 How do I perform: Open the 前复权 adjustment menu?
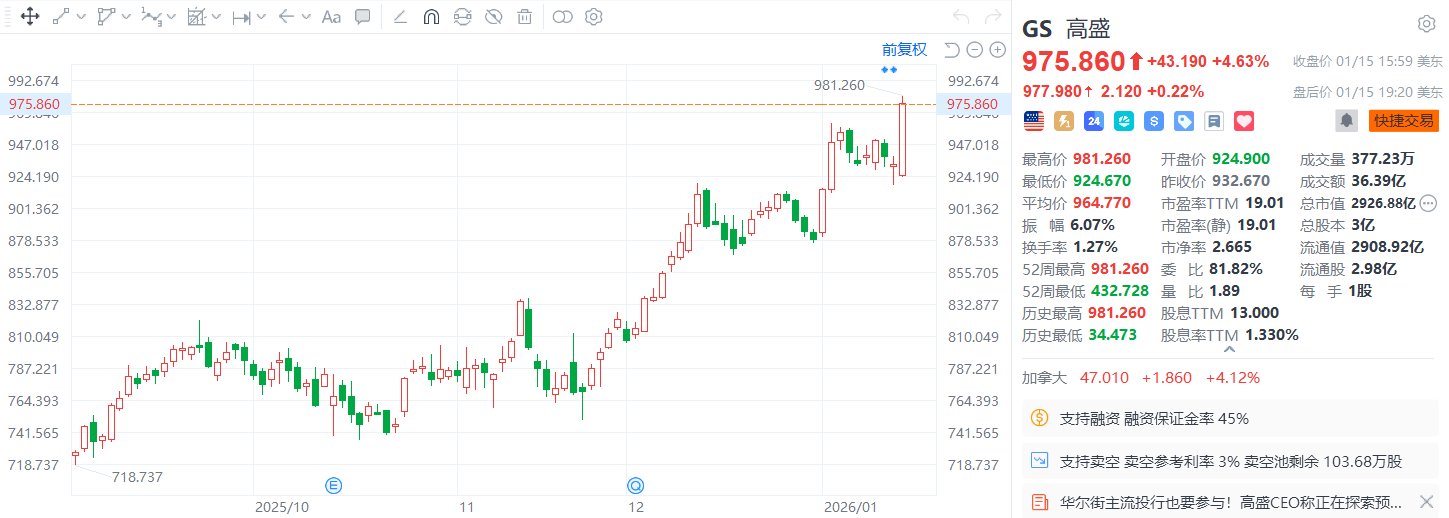(x=904, y=49)
